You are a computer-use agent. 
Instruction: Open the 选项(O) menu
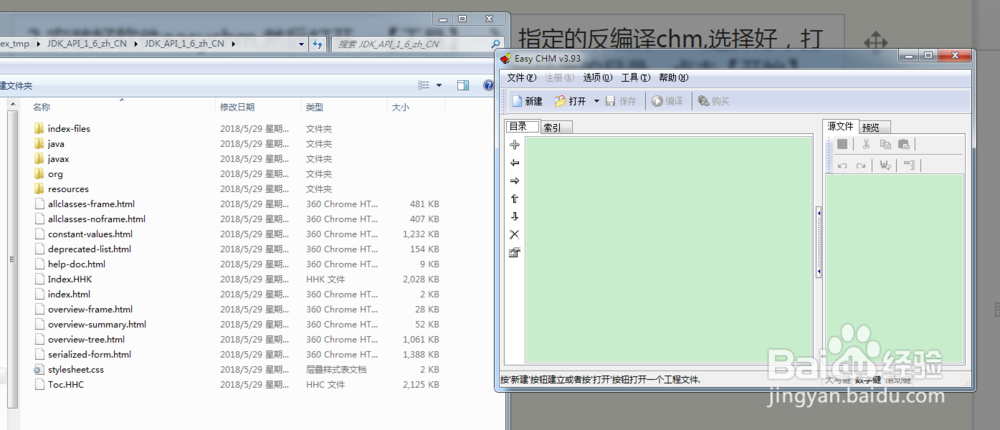click(x=598, y=78)
